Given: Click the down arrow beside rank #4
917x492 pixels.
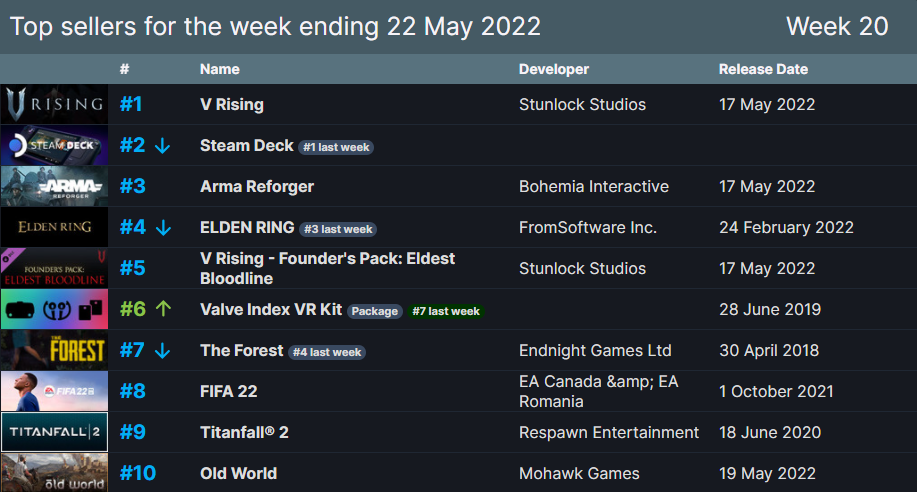Looking at the screenshot, I should [163, 228].
